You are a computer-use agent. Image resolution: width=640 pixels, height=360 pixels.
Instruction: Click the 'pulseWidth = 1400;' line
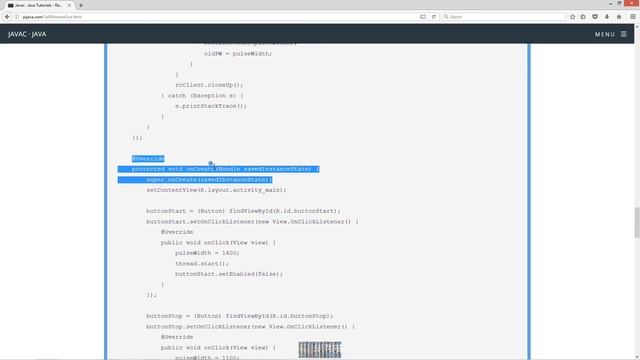(207, 253)
